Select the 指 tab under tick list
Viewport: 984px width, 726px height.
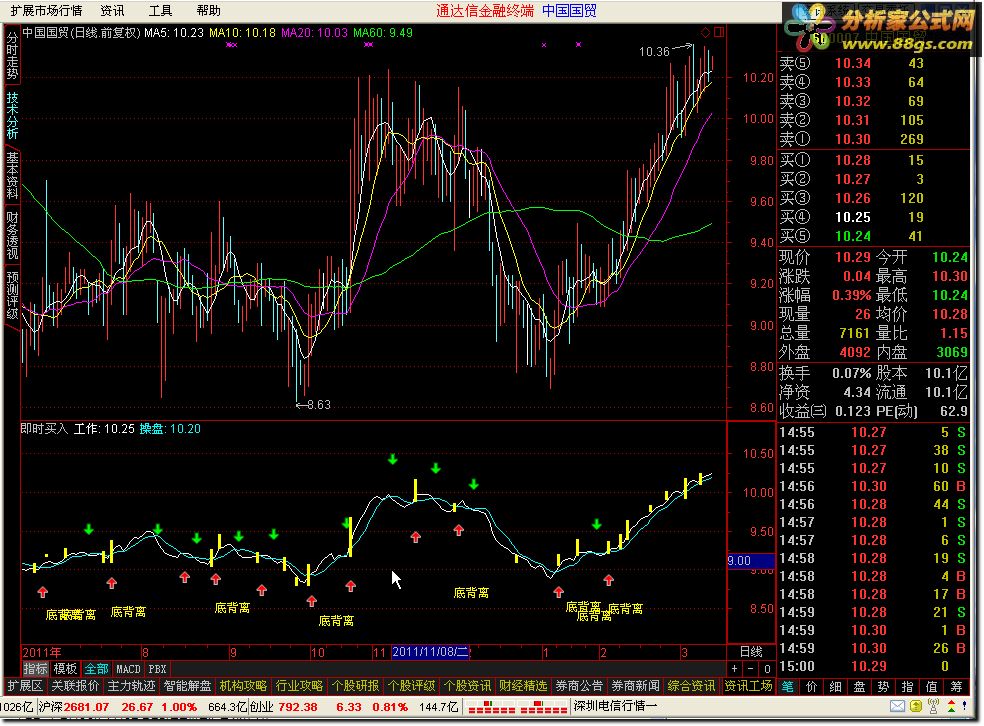pyautogui.click(x=907, y=686)
